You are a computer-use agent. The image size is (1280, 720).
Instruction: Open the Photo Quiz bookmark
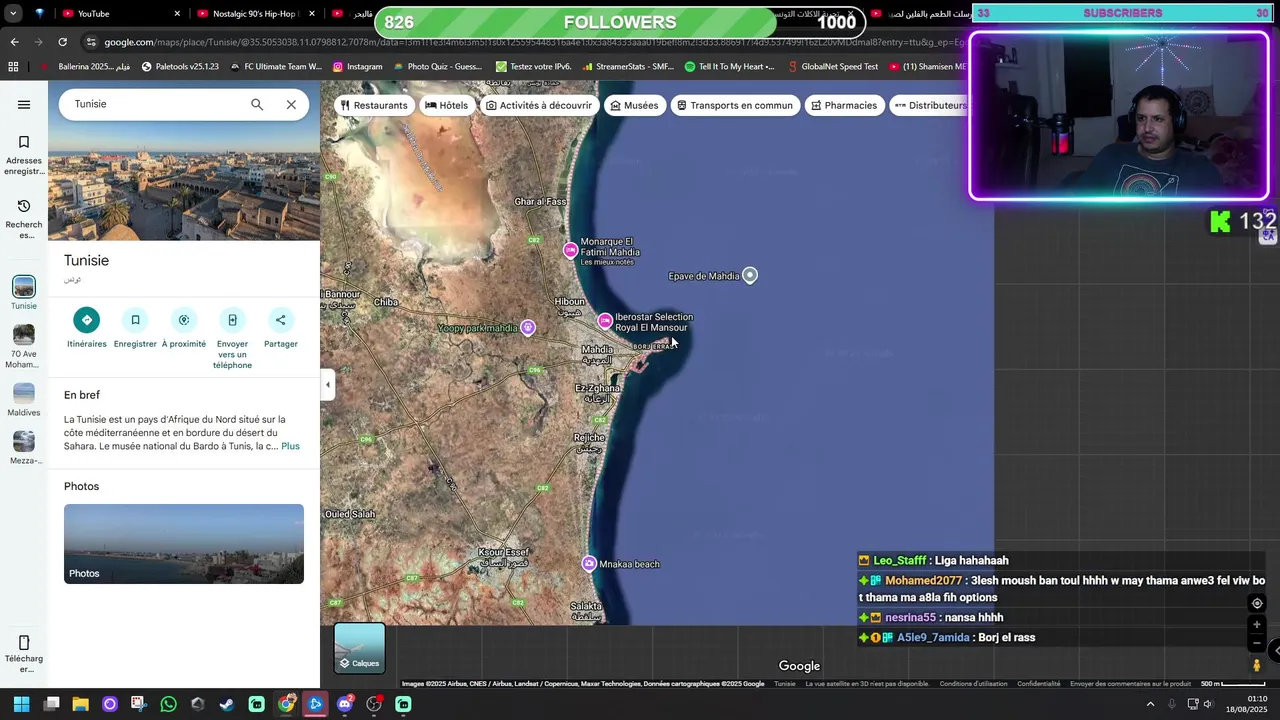(x=437, y=67)
